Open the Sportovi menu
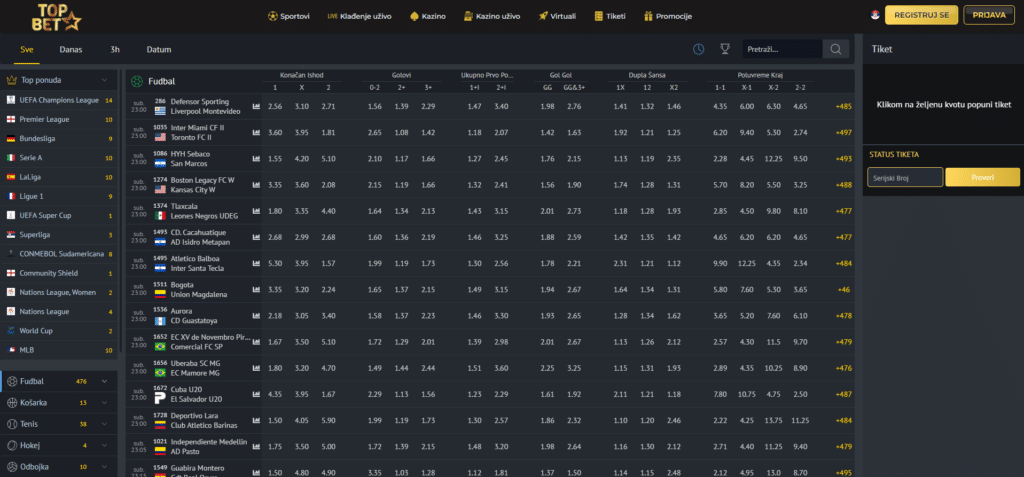This screenshot has height=477, width=1024. click(x=289, y=16)
